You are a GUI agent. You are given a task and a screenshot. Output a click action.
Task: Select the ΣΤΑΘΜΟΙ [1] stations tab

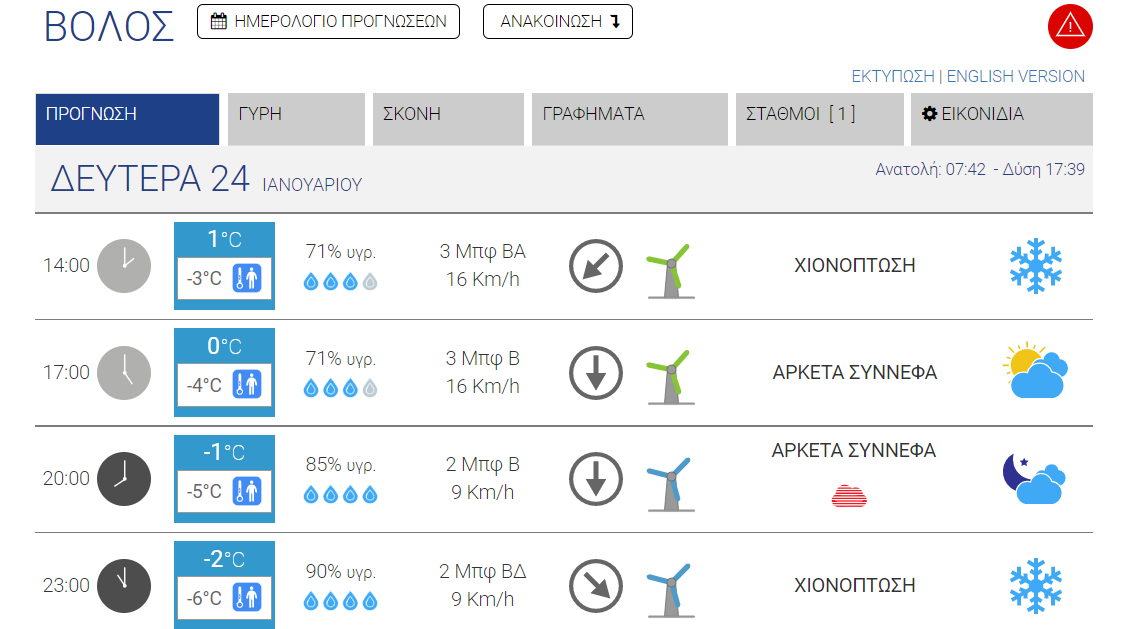pos(819,119)
